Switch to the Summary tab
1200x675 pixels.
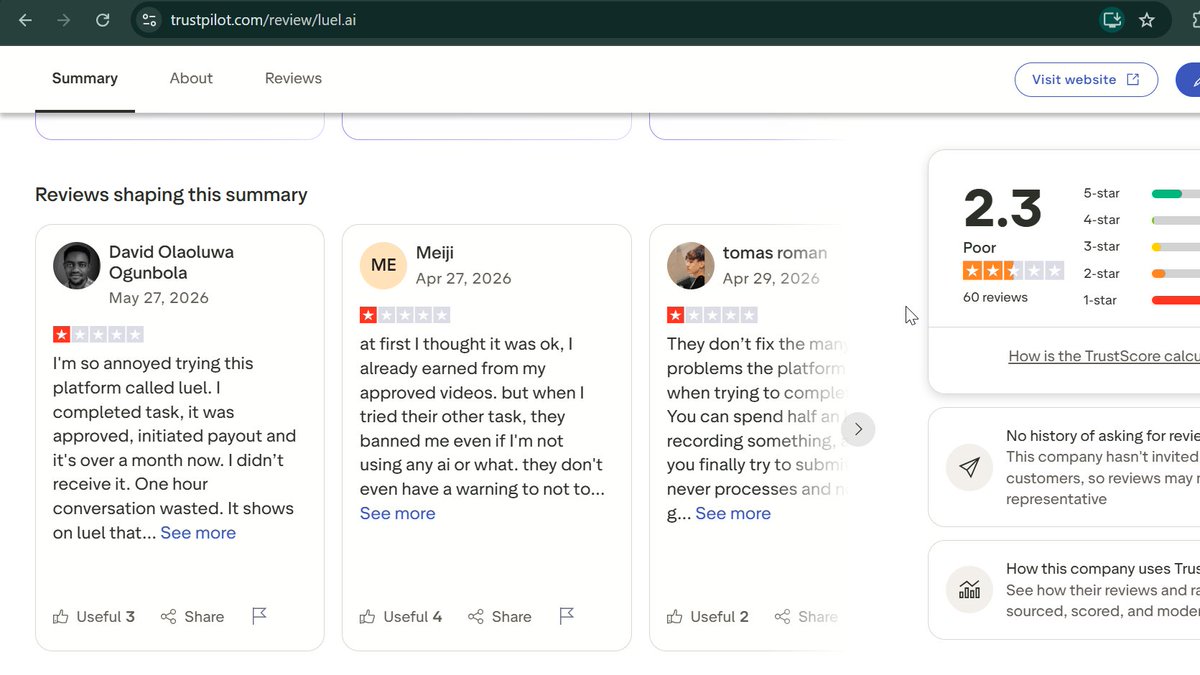(85, 78)
